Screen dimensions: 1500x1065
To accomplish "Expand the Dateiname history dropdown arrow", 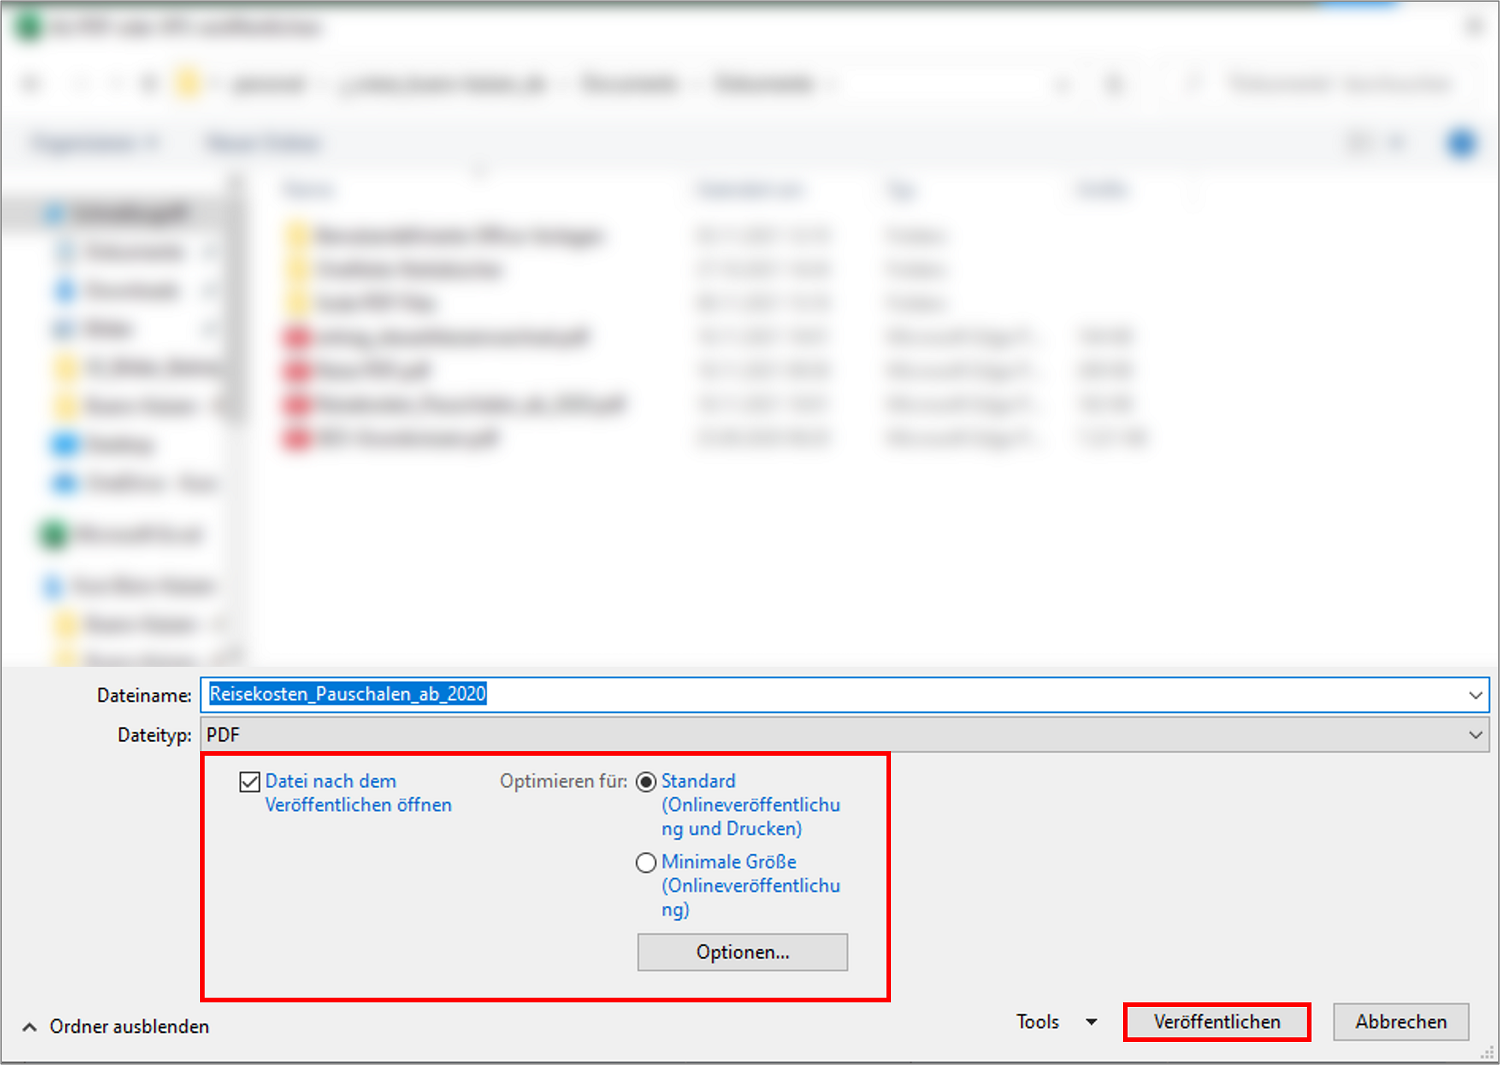I will coord(1475,695).
